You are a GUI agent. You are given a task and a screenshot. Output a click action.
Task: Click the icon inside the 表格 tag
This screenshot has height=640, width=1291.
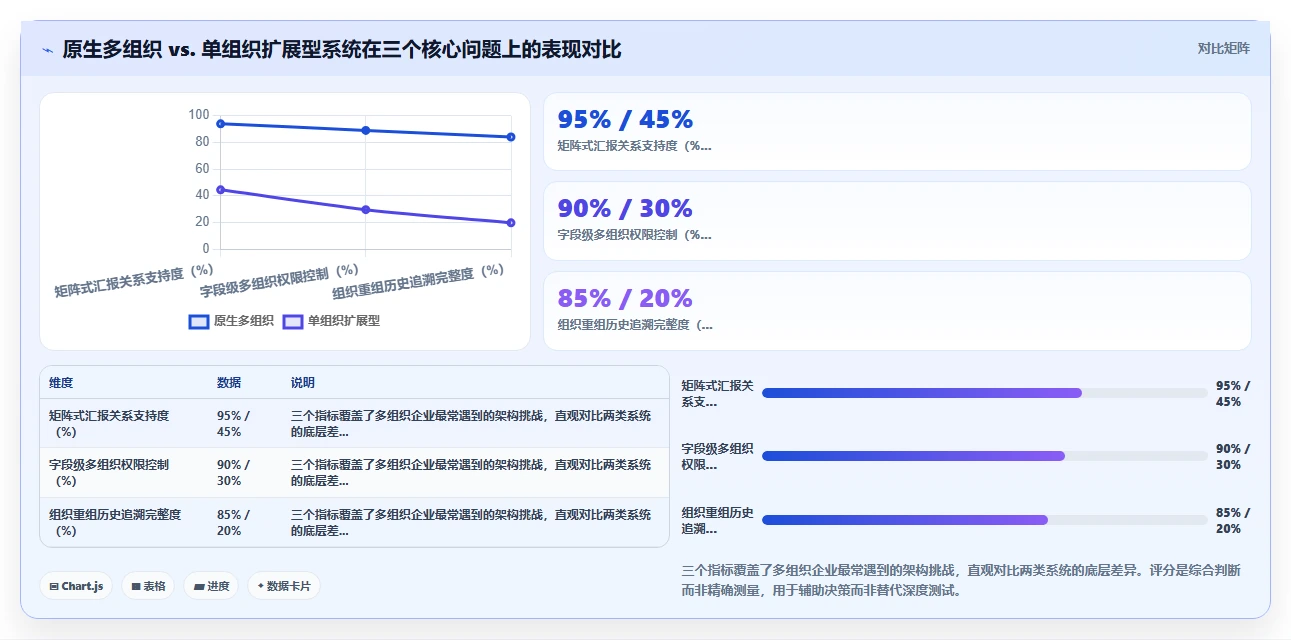(135, 587)
